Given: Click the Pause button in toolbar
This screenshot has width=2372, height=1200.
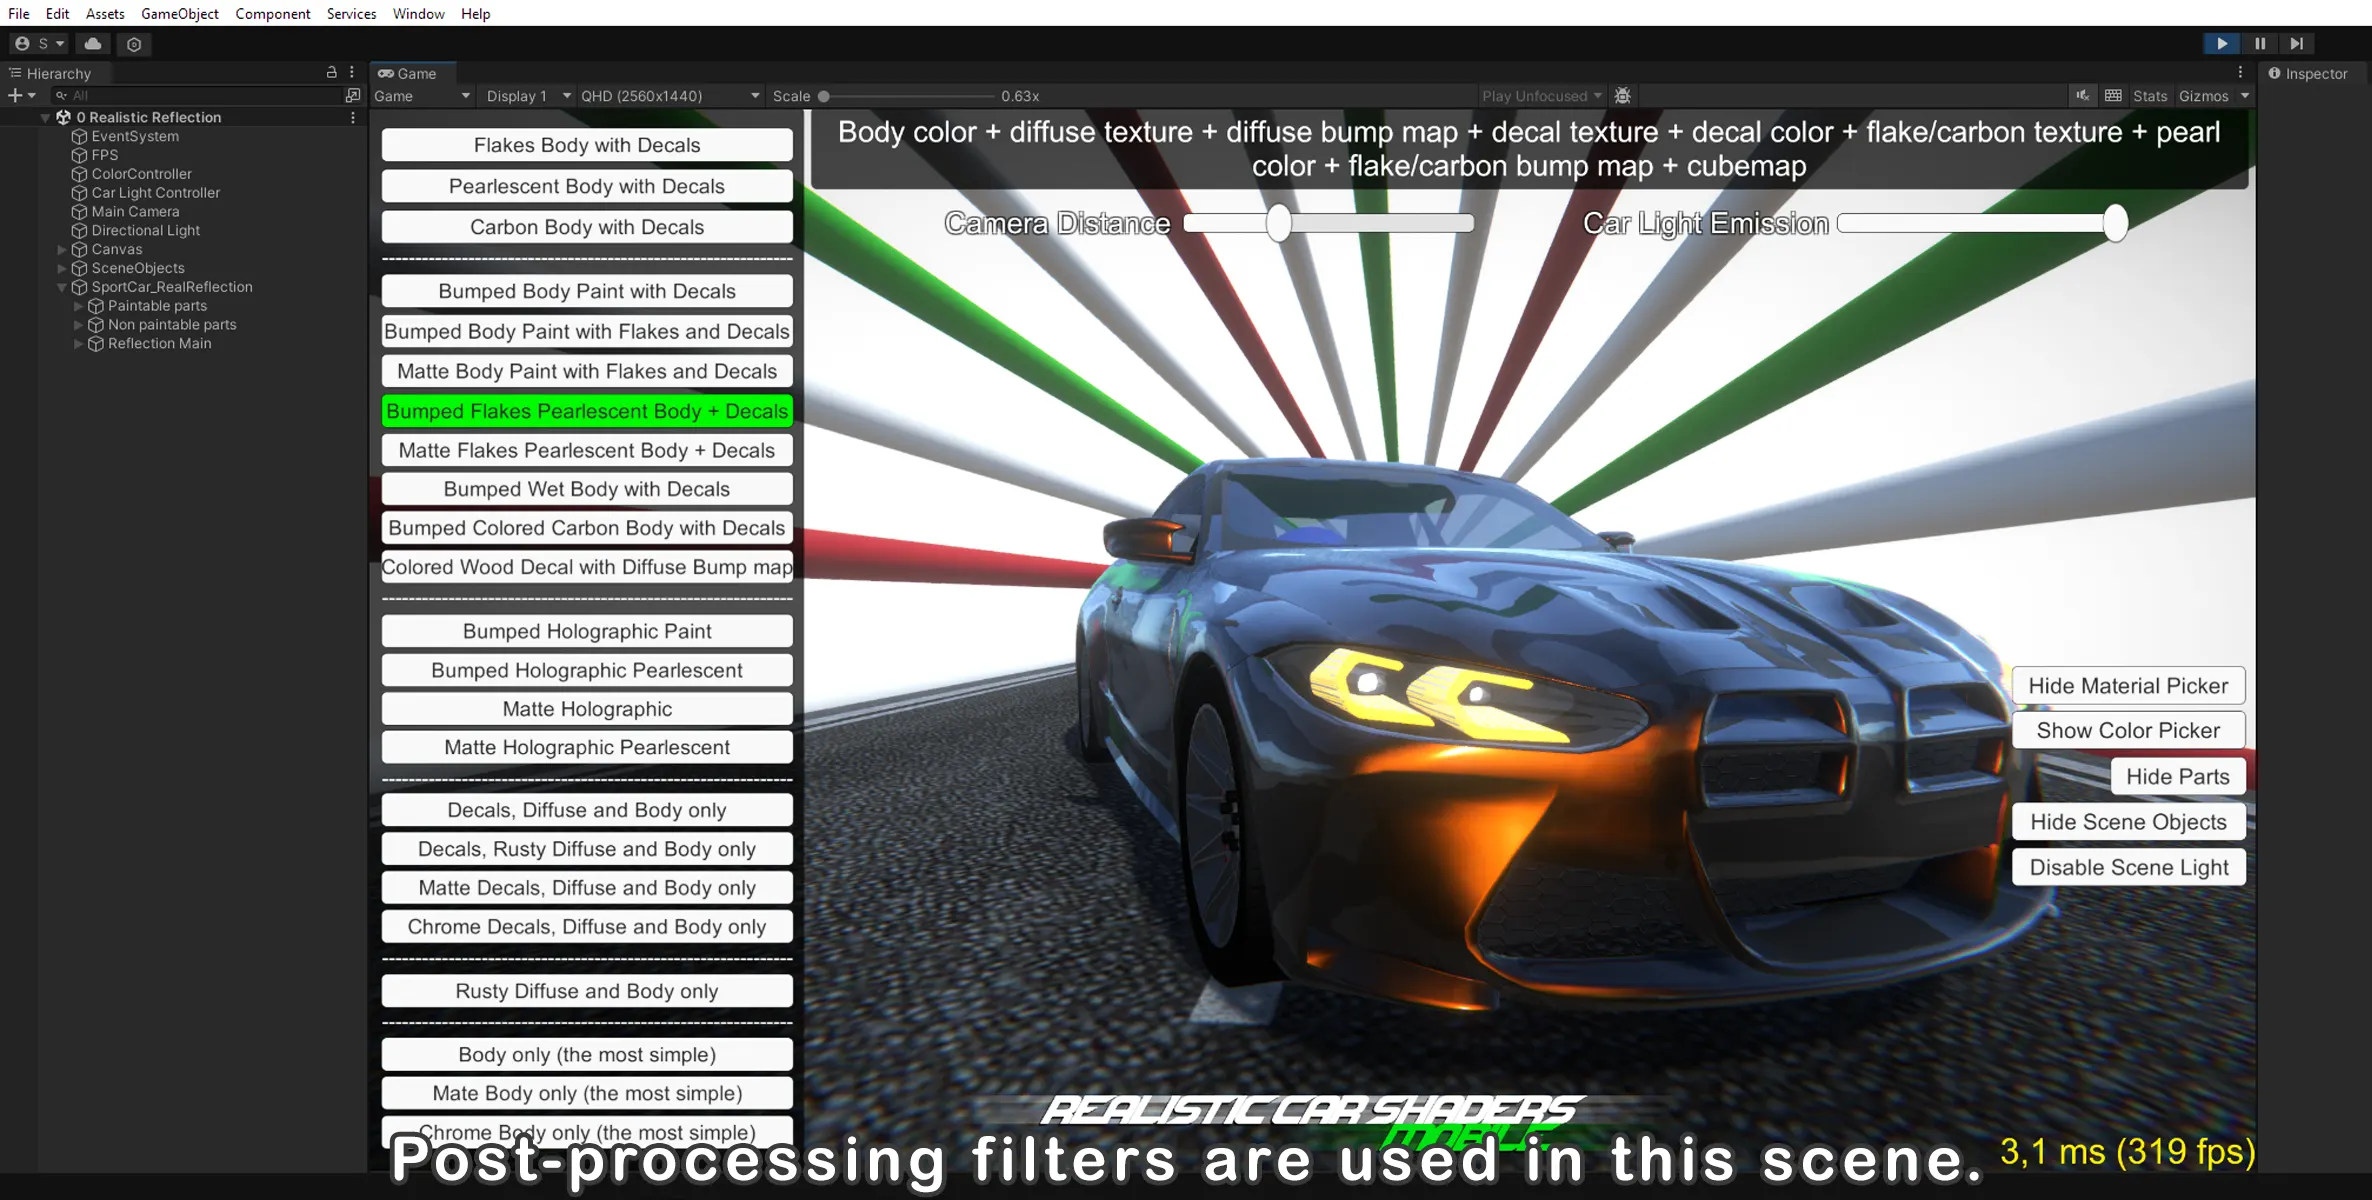Looking at the screenshot, I should point(2259,43).
